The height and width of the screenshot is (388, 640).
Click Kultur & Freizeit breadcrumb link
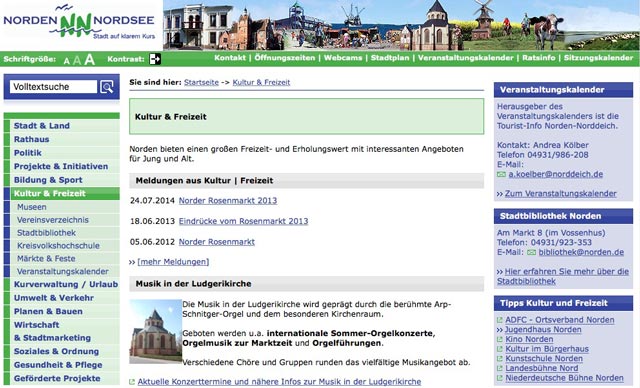point(261,82)
